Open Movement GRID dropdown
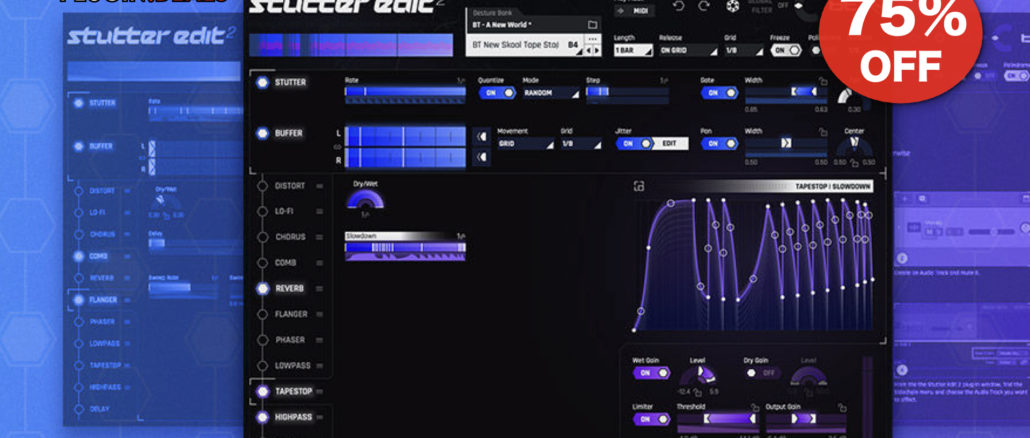1030x438 pixels. (526, 144)
